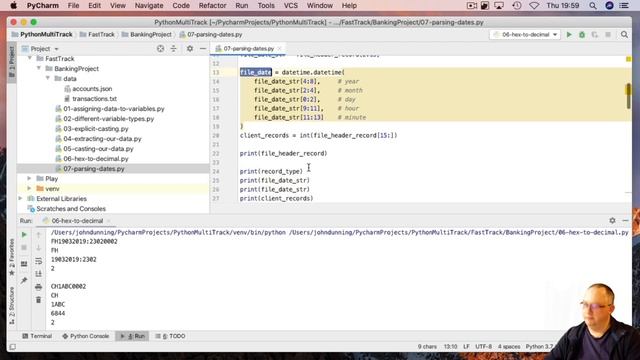The image size is (640, 360).
Task: Open the Apple menu
Action: [x=13, y=6]
